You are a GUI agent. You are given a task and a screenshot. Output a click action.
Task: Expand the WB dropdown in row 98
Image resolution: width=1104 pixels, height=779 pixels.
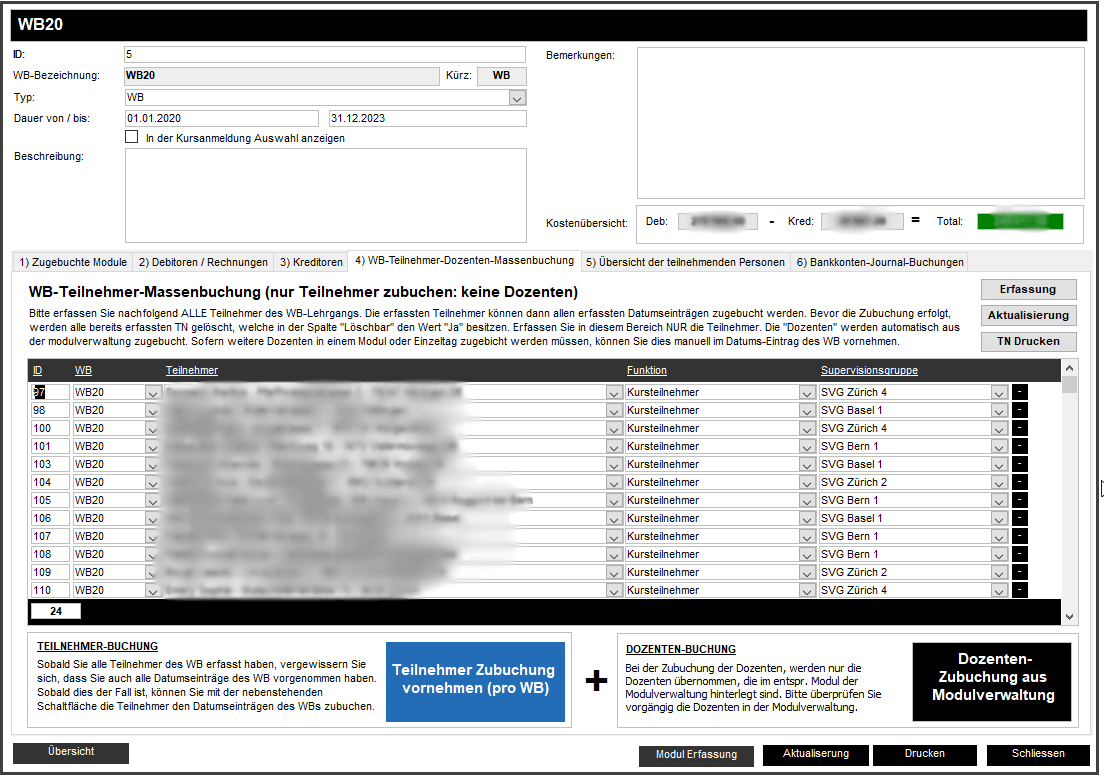pos(152,410)
